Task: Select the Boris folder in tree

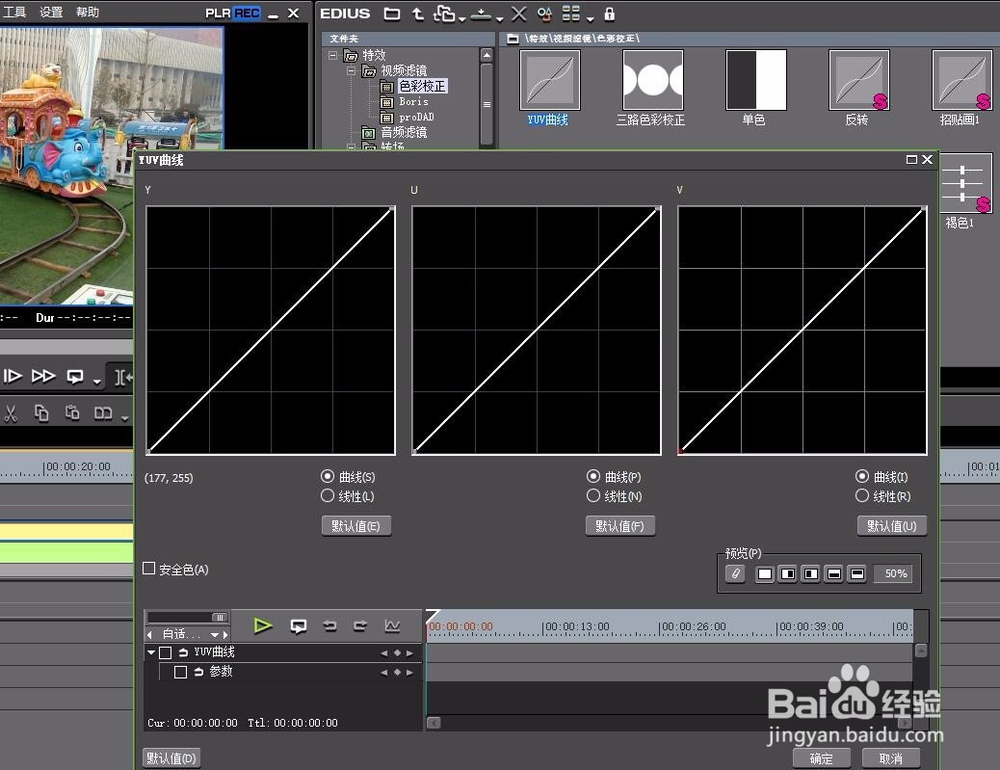Action: point(414,101)
